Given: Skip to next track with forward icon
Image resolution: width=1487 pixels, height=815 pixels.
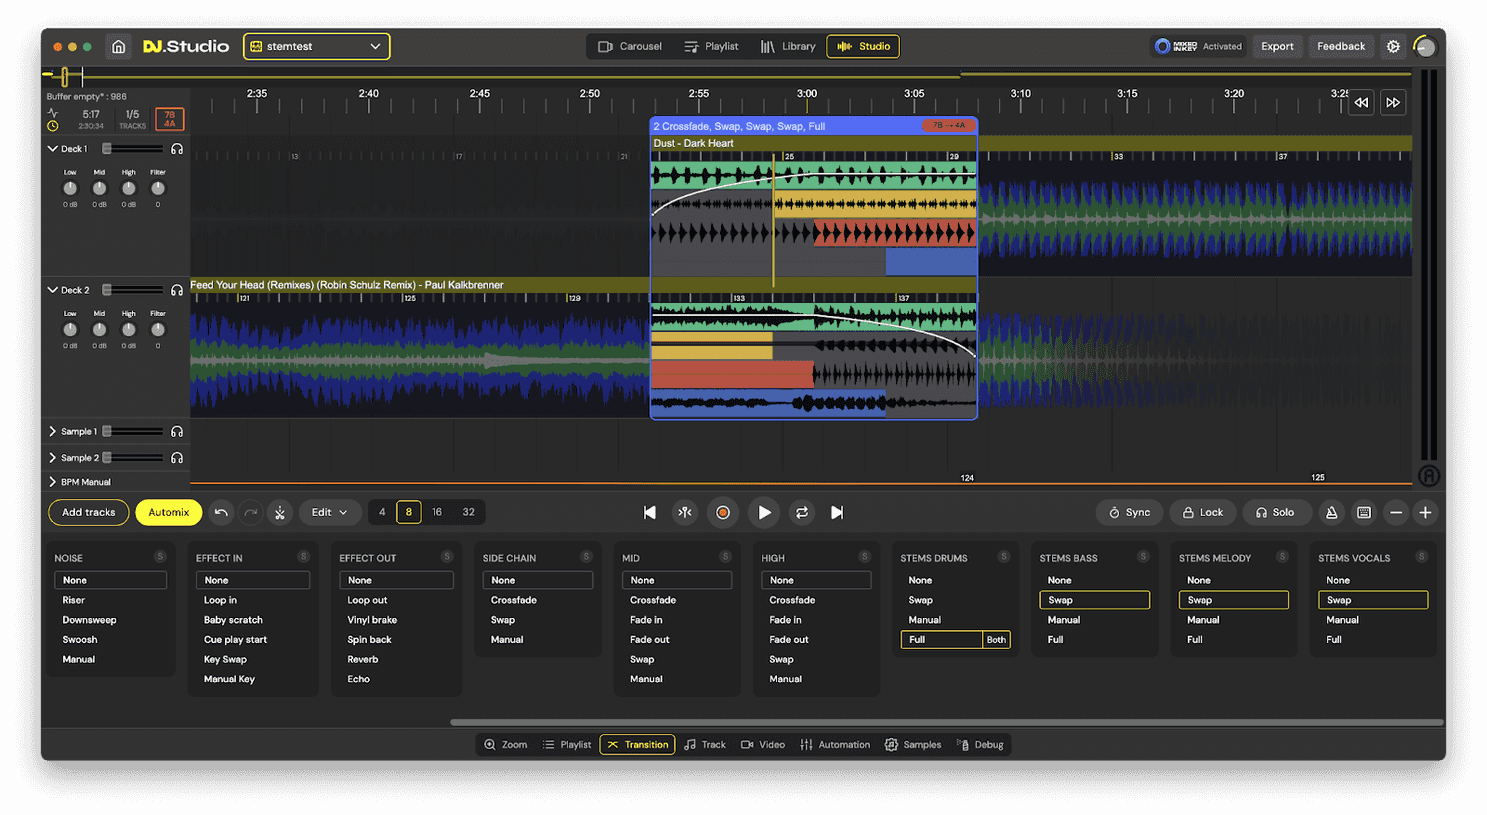Looking at the screenshot, I should coord(837,512).
